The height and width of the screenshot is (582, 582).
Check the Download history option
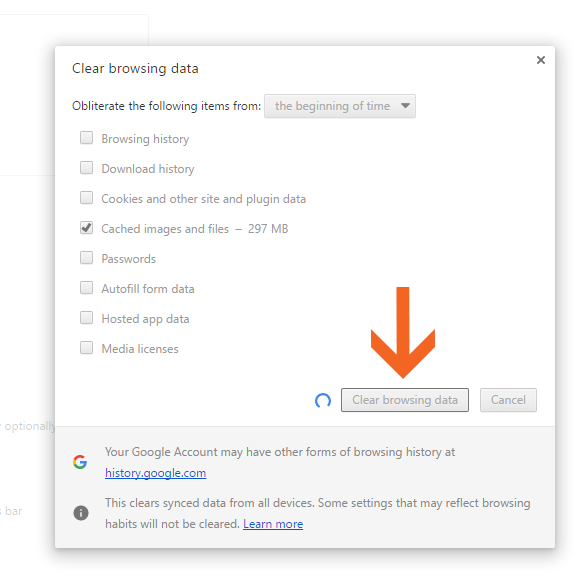pos(86,168)
